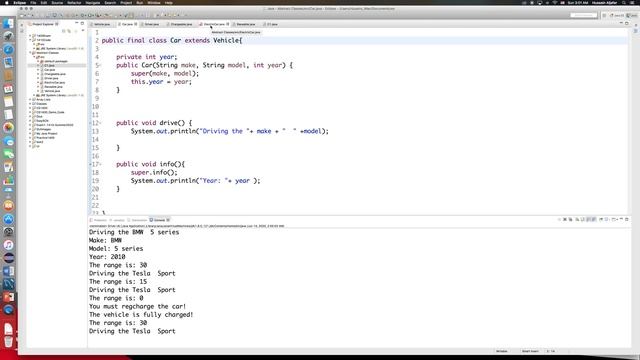Place cursor on 'private int year;' line
Image resolution: width=640 pixels, height=360 pixels.
(147, 57)
